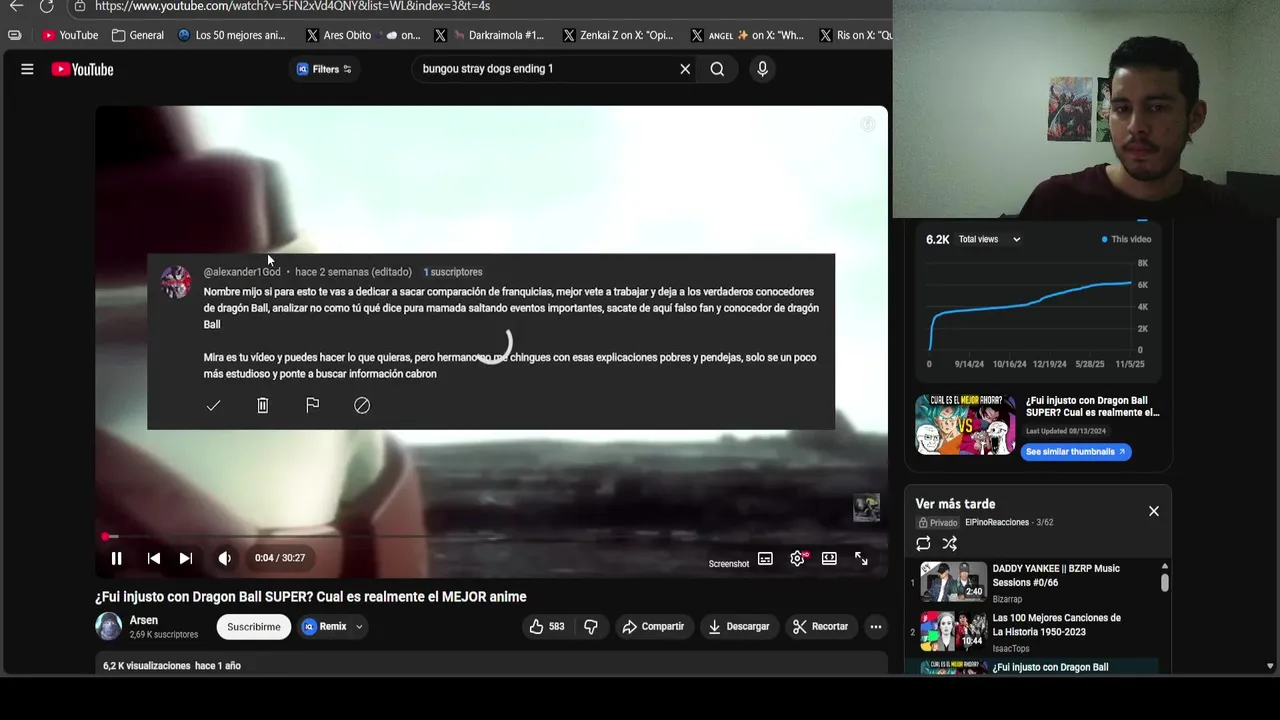The width and height of the screenshot is (1280, 720).
Task: Open the YouTube hamburger guide menu
Action: pos(27,69)
